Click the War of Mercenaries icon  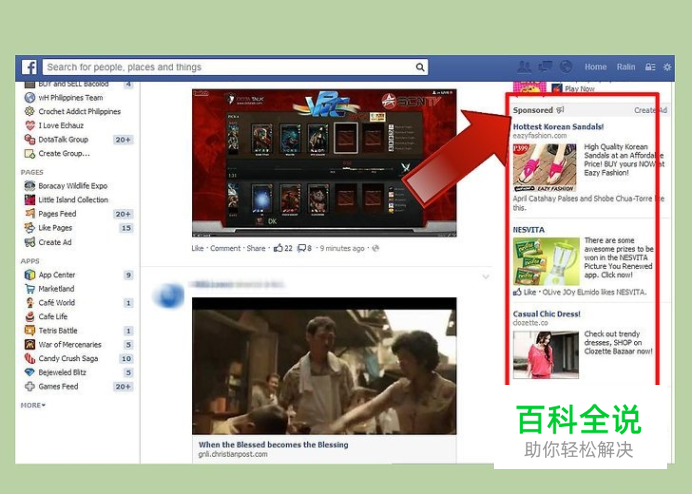click(x=30, y=344)
